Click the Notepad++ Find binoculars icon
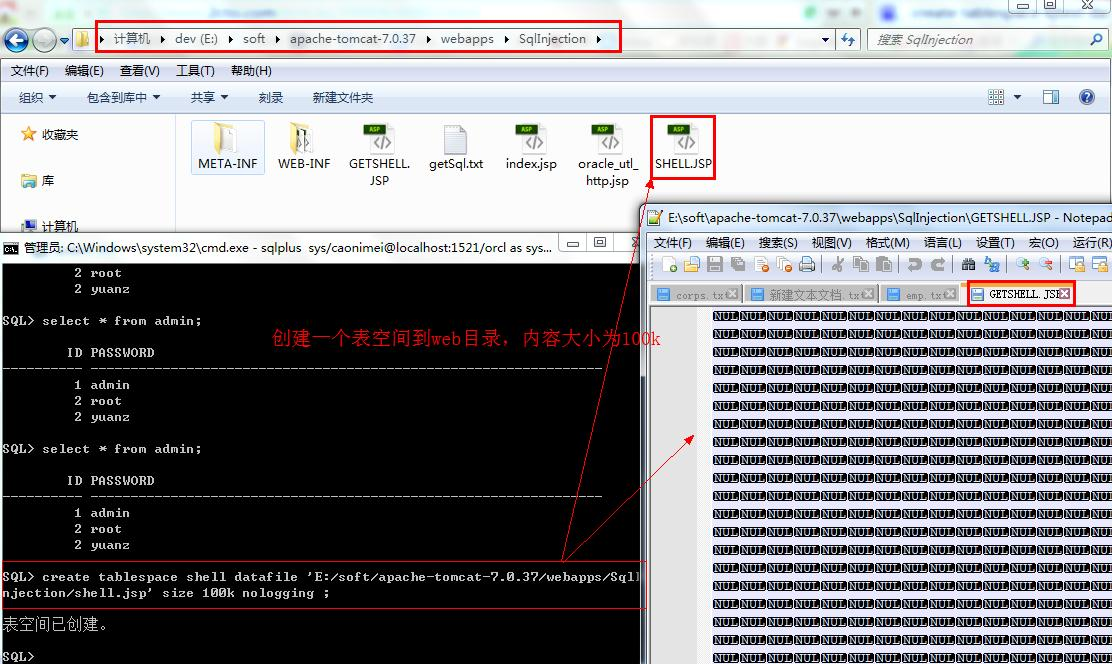1112x664 pixels. pyautogui.click(x=968, y=265)
